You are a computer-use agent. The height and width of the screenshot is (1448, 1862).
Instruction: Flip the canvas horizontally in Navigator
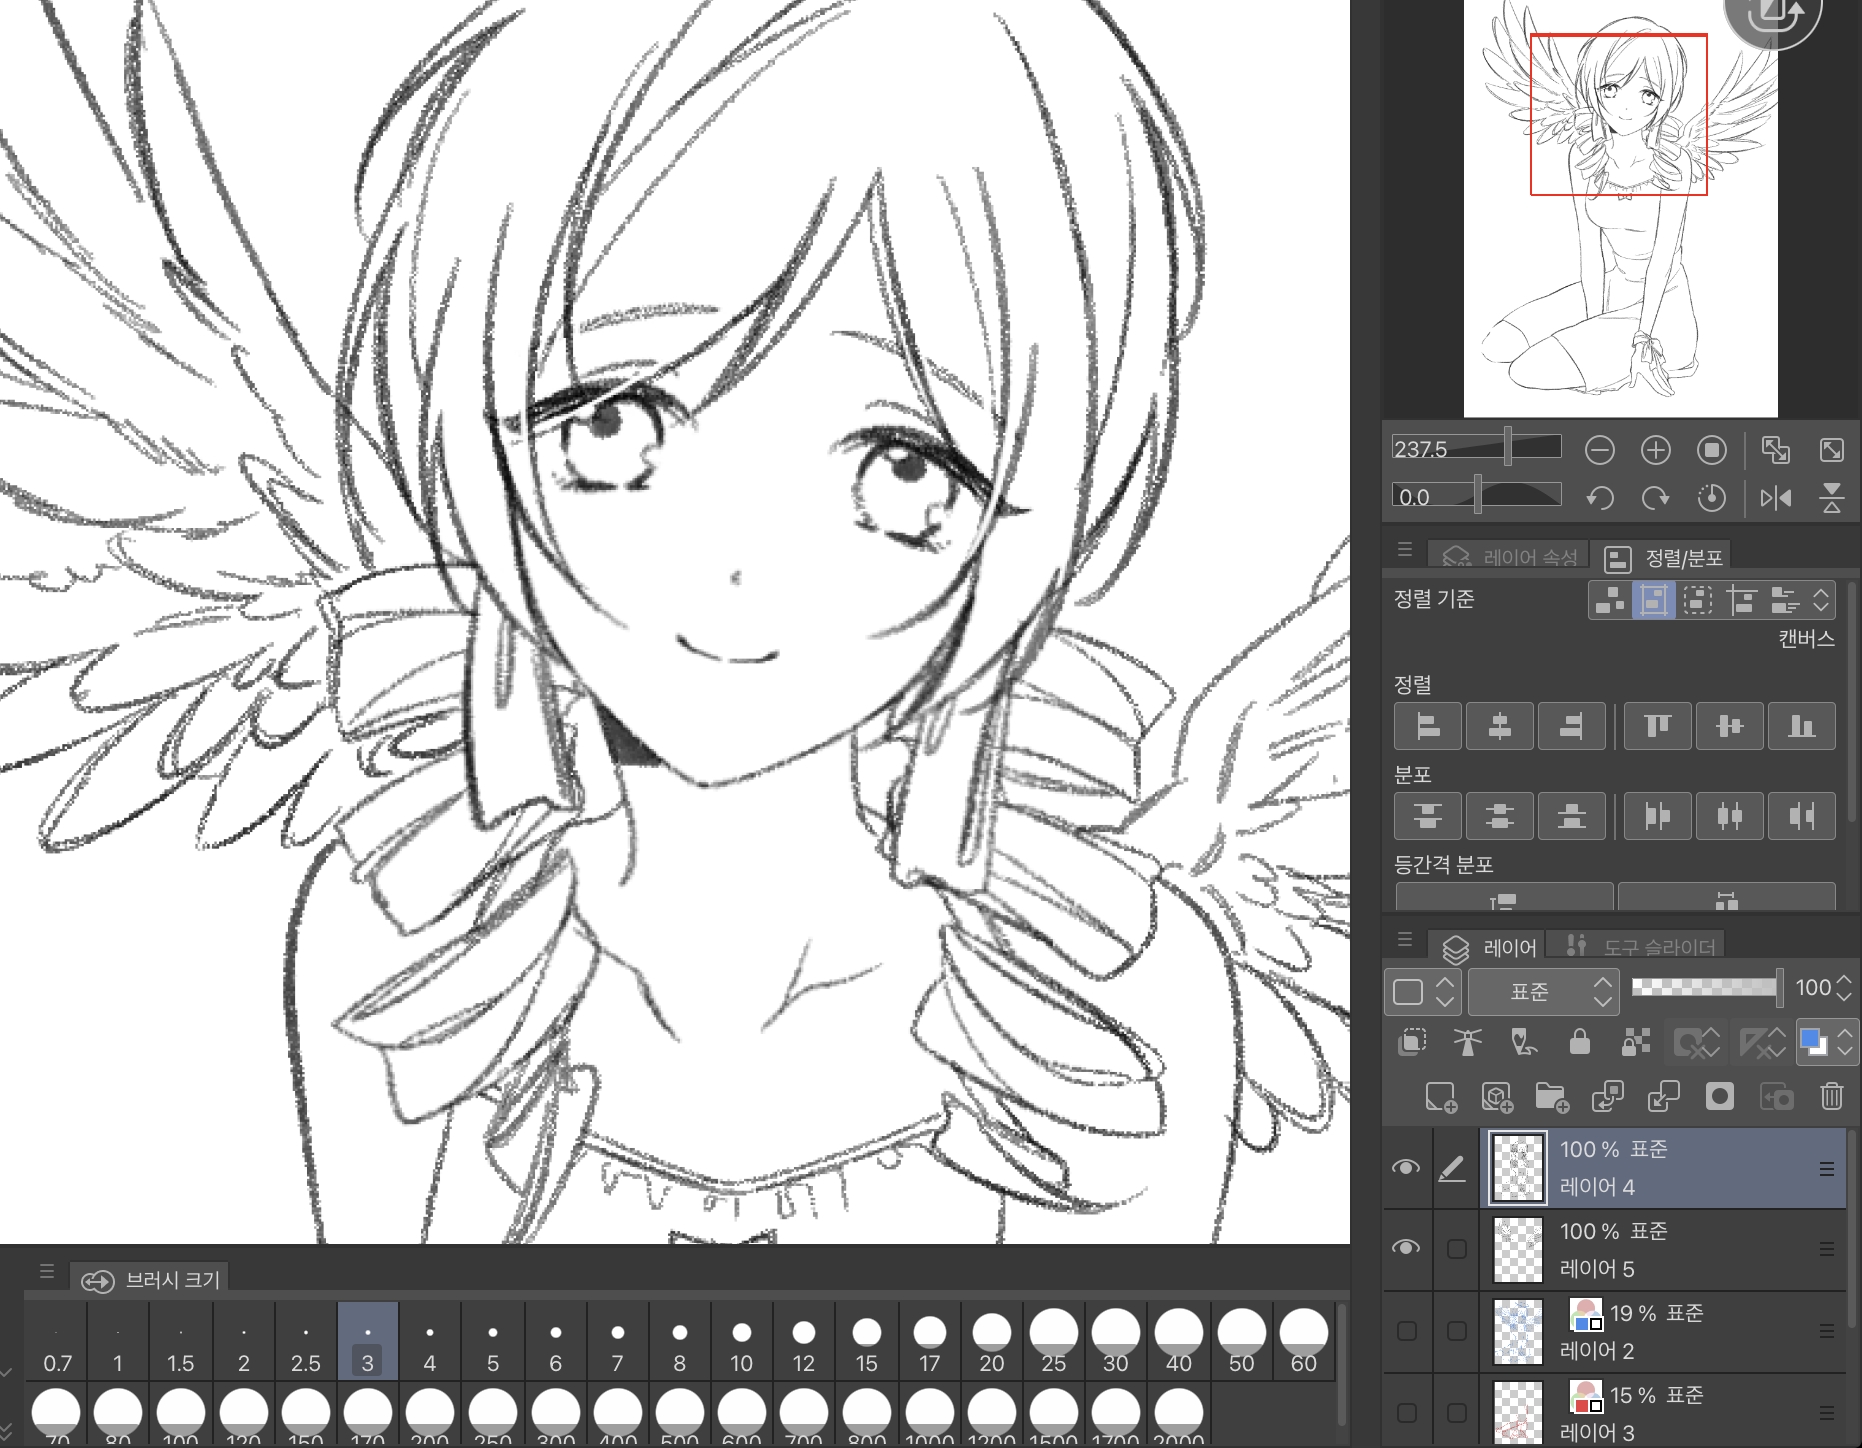(1776, 498)
